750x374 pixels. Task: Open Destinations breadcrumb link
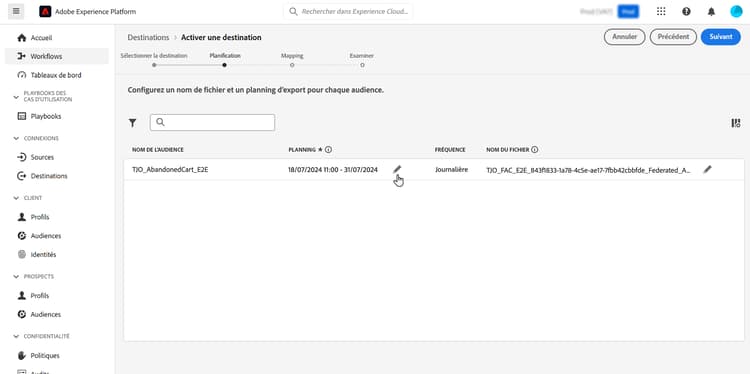148,37
